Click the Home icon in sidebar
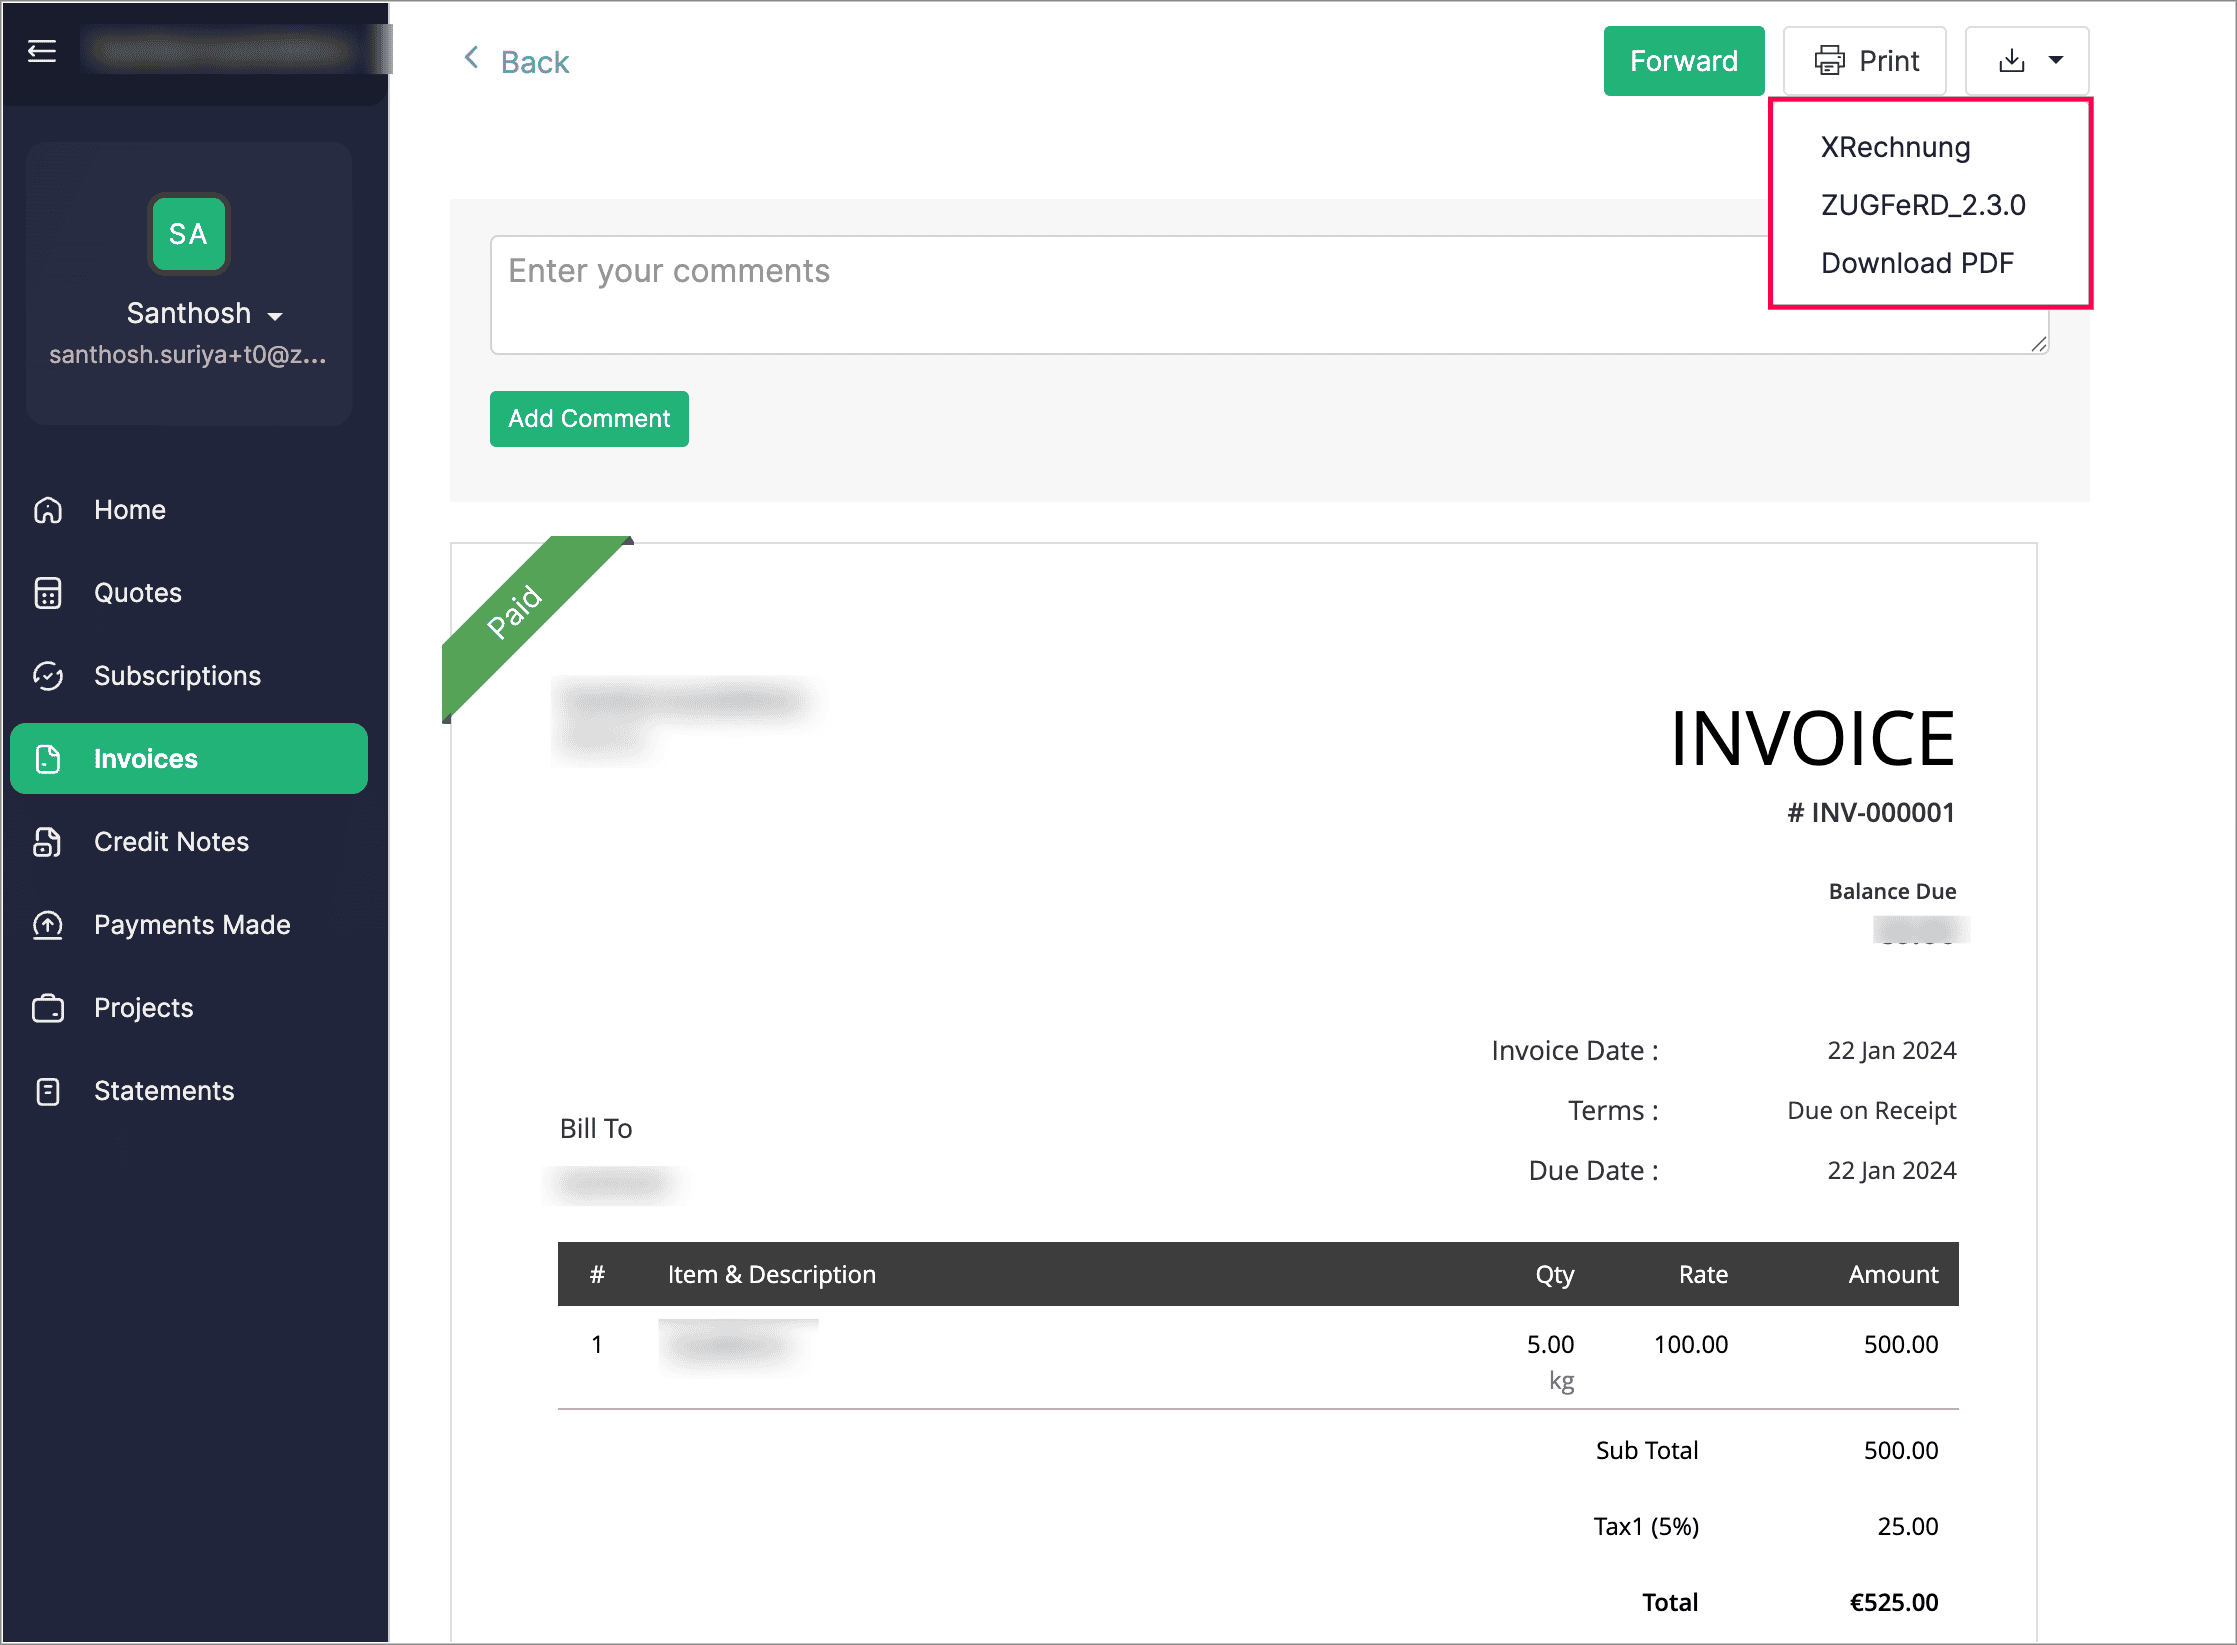This screenshot has height=1645, width=2237. (x=48, y=510)
